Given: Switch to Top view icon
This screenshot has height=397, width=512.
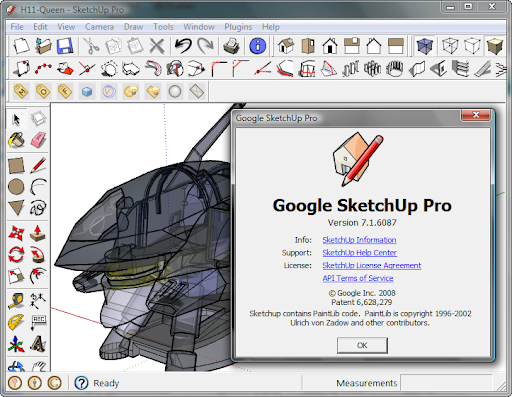Looking at the screenshot, I should tap(308, 46).
